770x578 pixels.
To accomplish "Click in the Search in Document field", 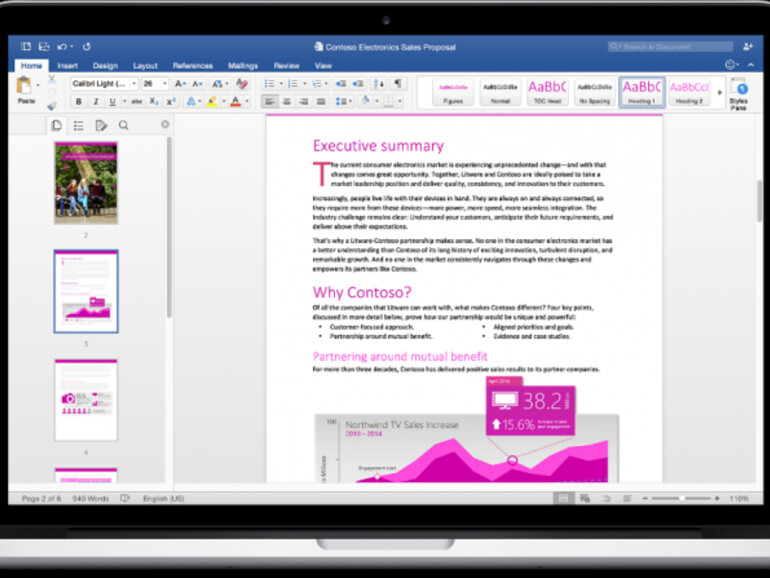I will tap(670, 47).
